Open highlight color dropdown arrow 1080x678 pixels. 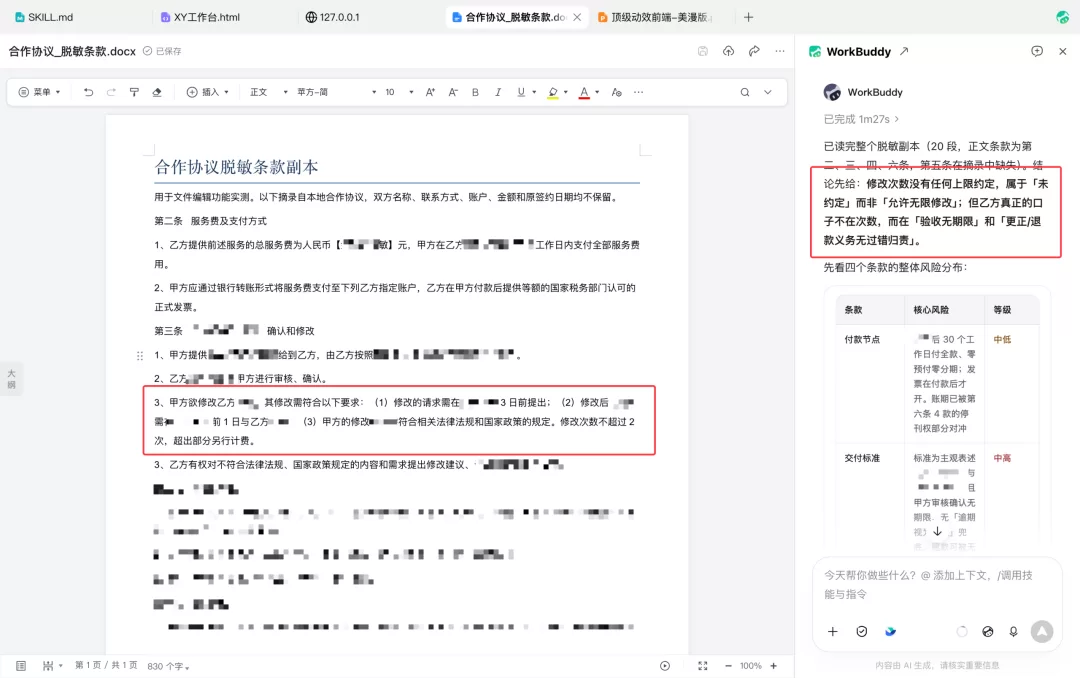pyautogui.click(x=565, y=92)
